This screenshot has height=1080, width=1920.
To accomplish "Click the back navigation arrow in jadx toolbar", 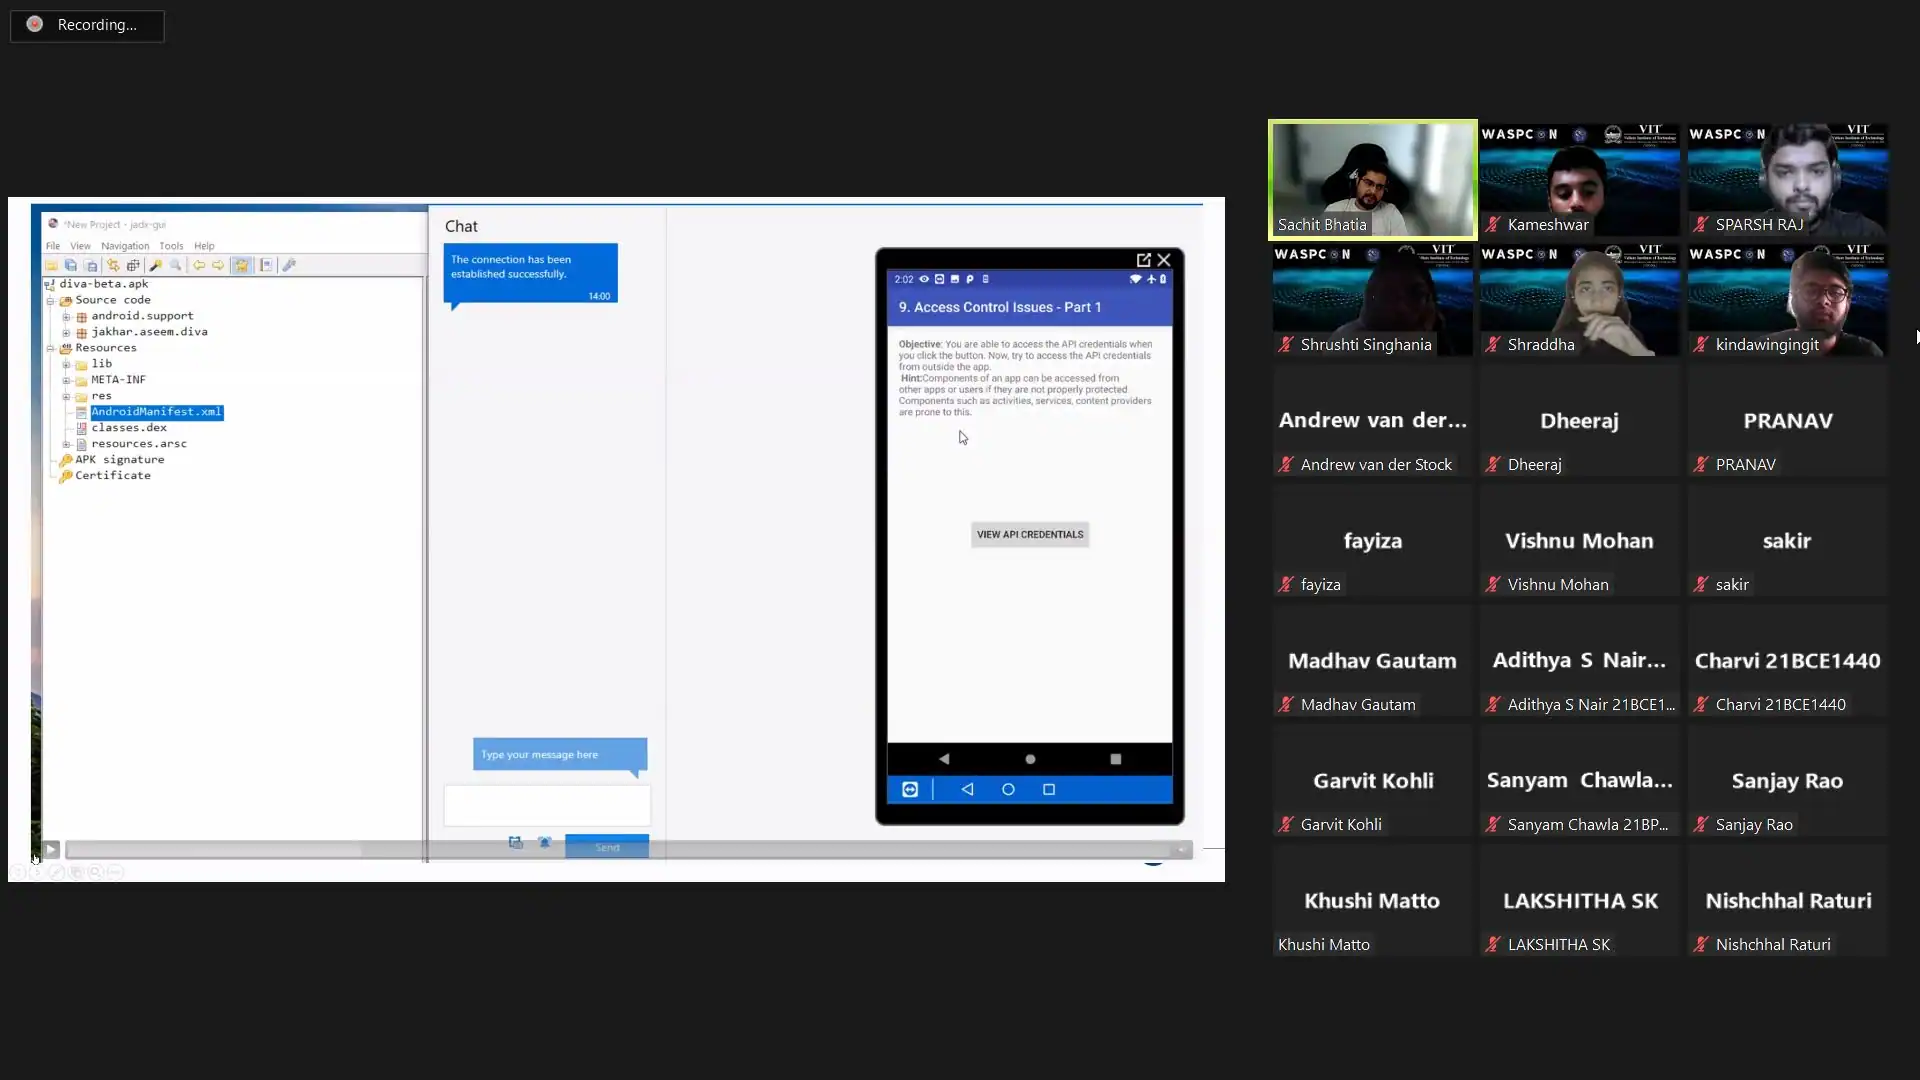I will [198, 266].
